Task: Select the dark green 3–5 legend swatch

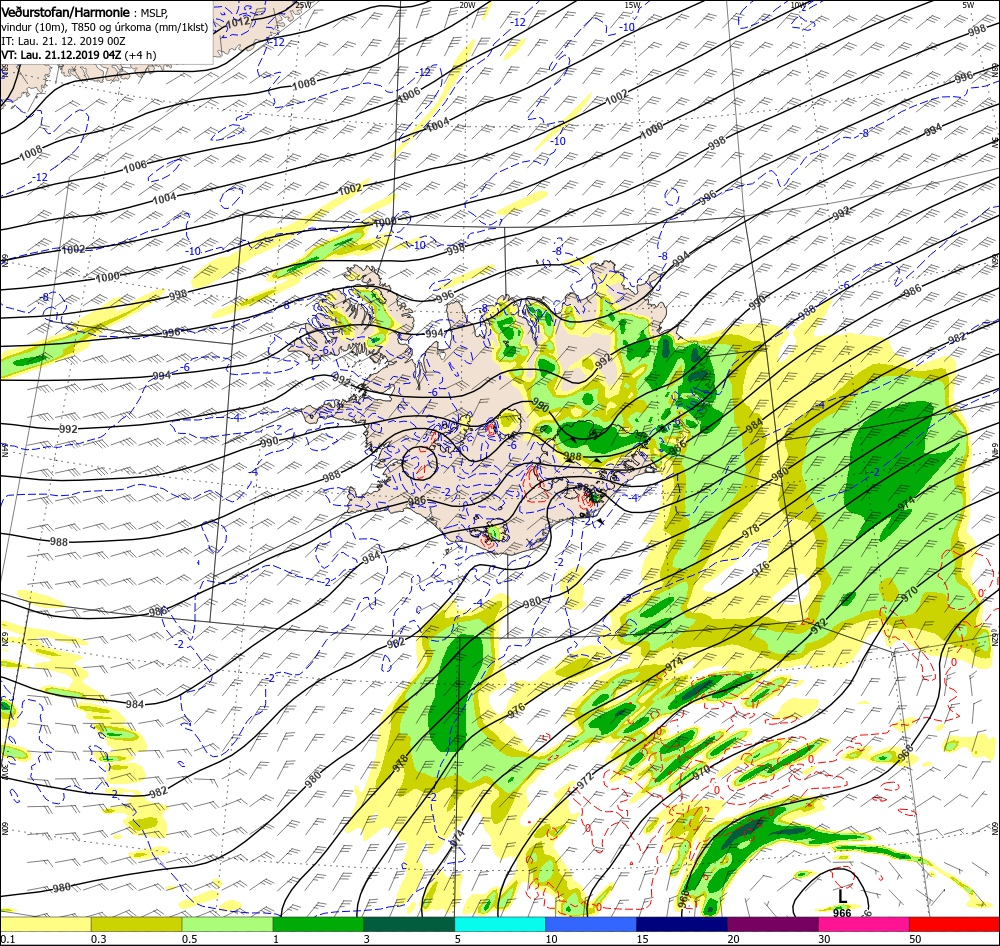Action: [409, 923]
